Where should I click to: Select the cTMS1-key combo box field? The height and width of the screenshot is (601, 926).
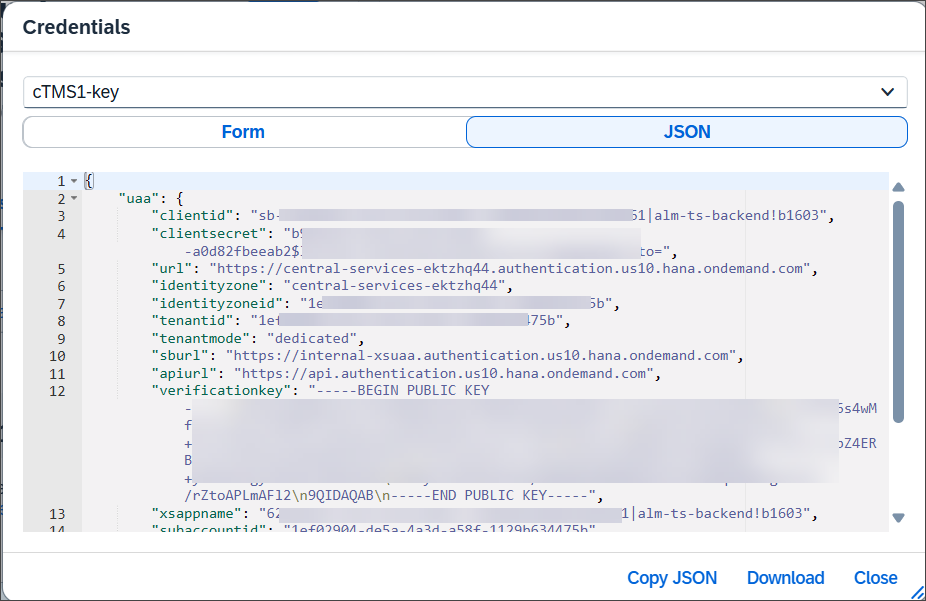465,92
